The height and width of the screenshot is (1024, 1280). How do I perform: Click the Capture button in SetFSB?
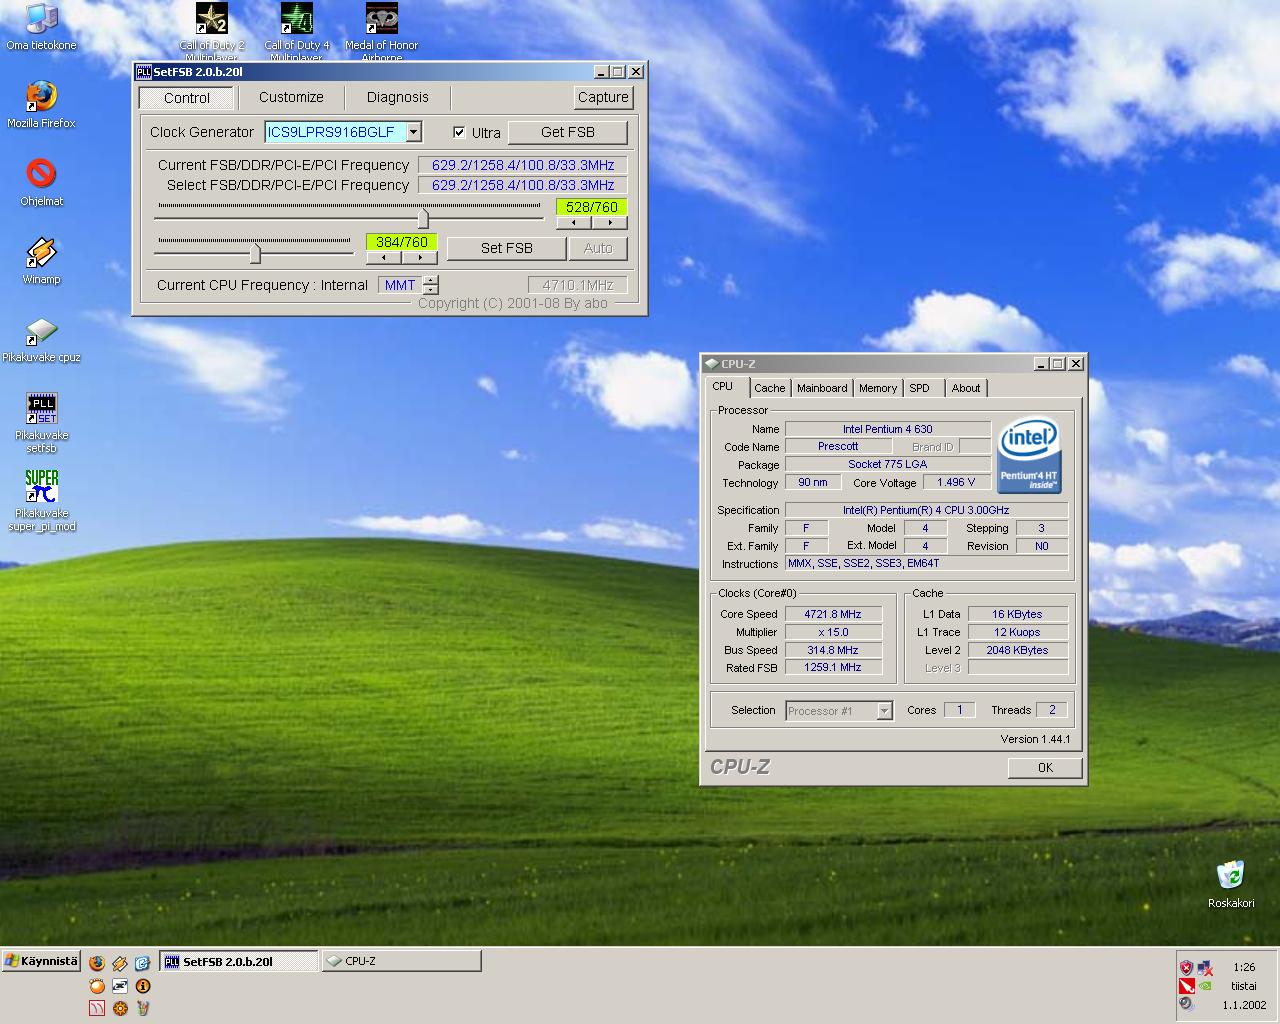603,97
